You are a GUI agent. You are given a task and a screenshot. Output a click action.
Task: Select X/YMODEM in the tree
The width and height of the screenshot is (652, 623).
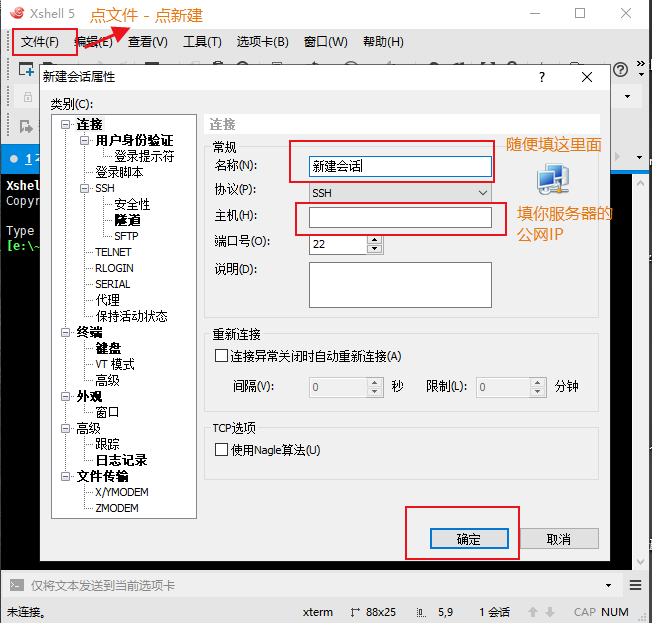(x=121, y=492)
